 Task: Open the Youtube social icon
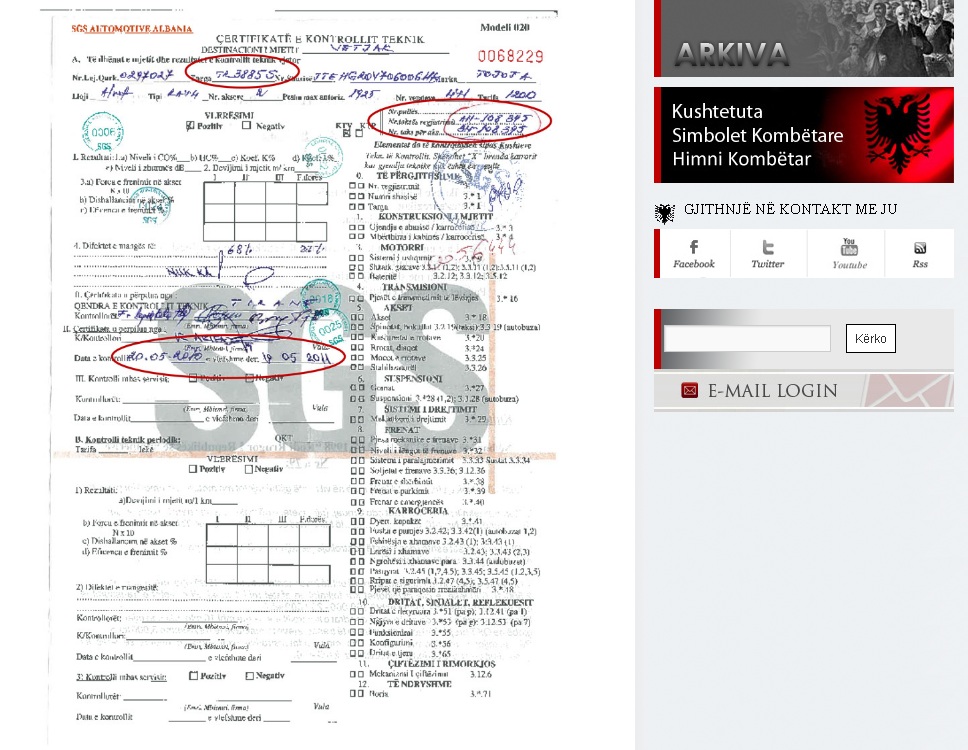pos(848,254)
